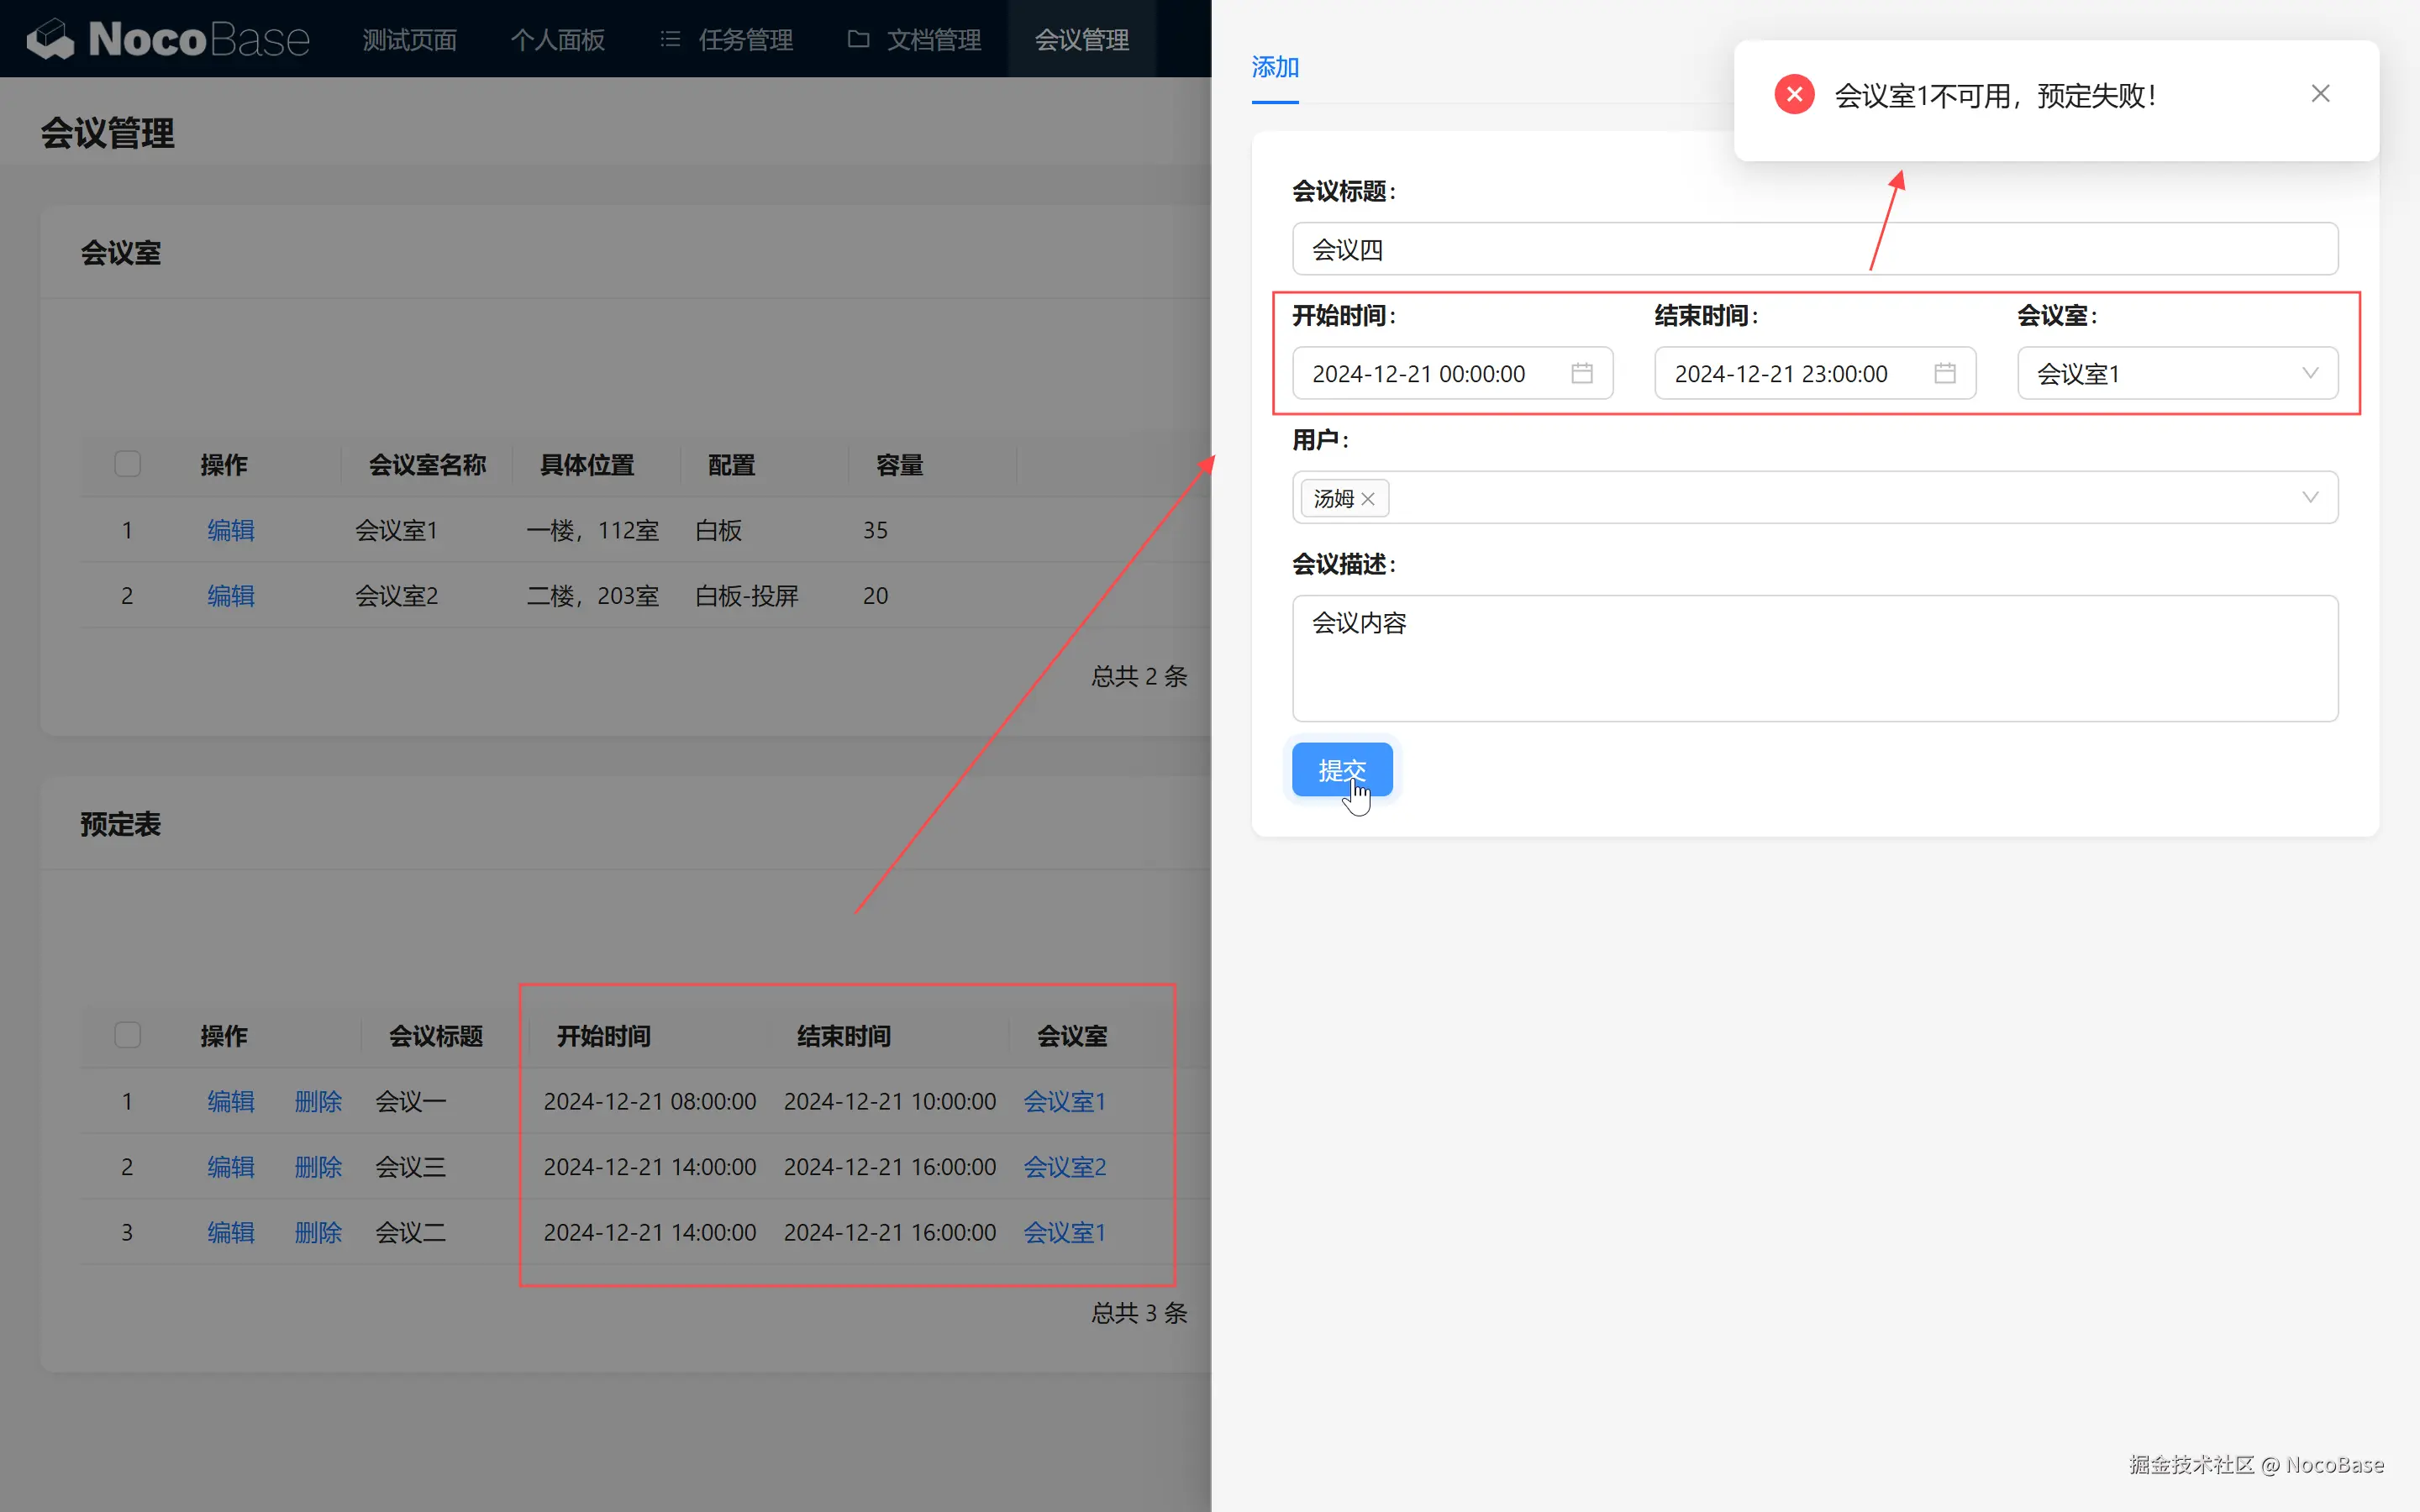Screen dimensions: 2420x1512
Task: Edit the 会议室2 room row
Action: coord(230,596)
